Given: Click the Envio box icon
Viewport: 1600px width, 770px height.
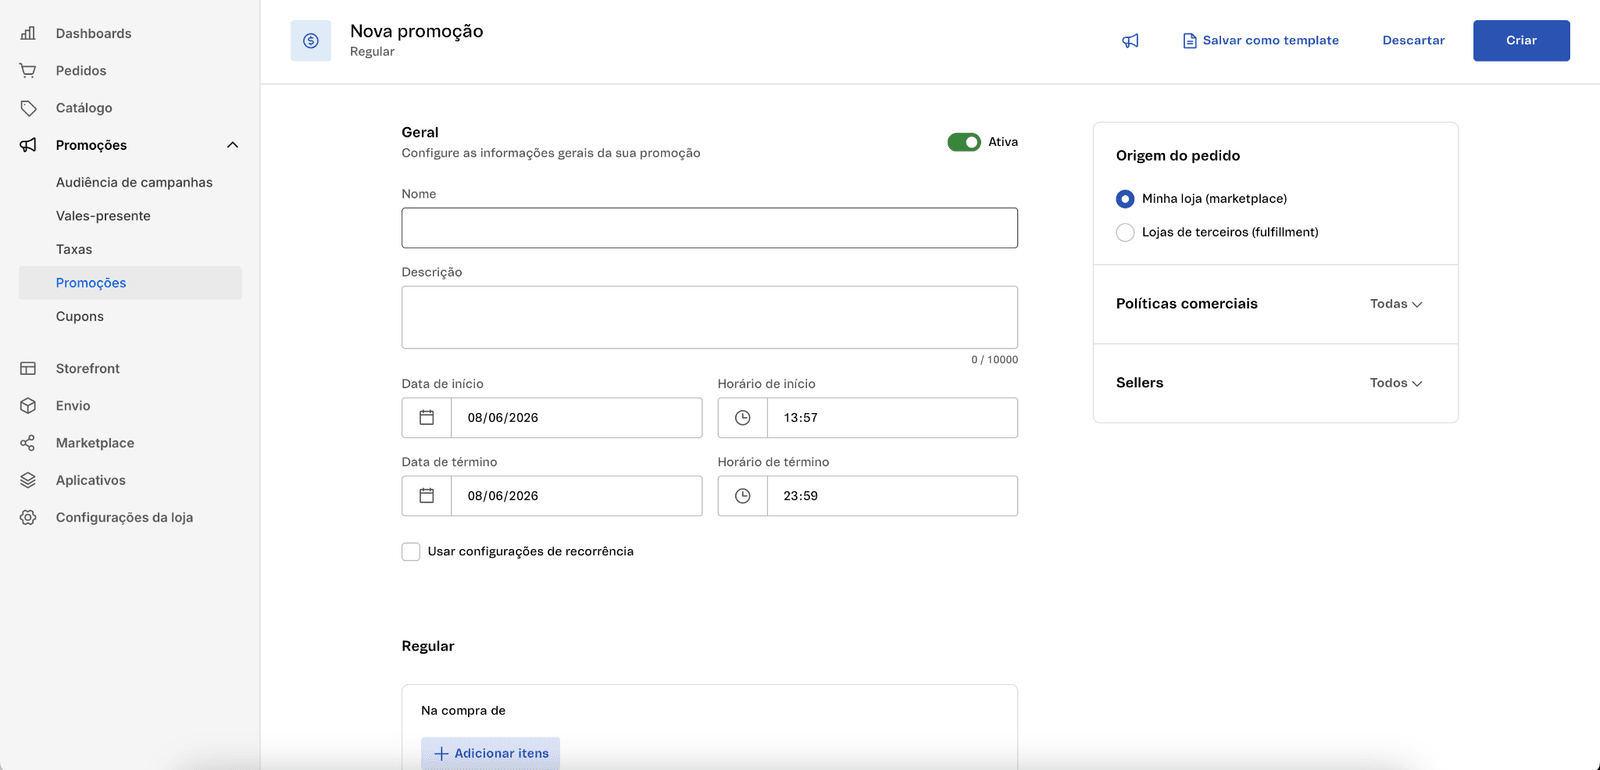Looking at the screenshot, I should click(x=28, y=405).
